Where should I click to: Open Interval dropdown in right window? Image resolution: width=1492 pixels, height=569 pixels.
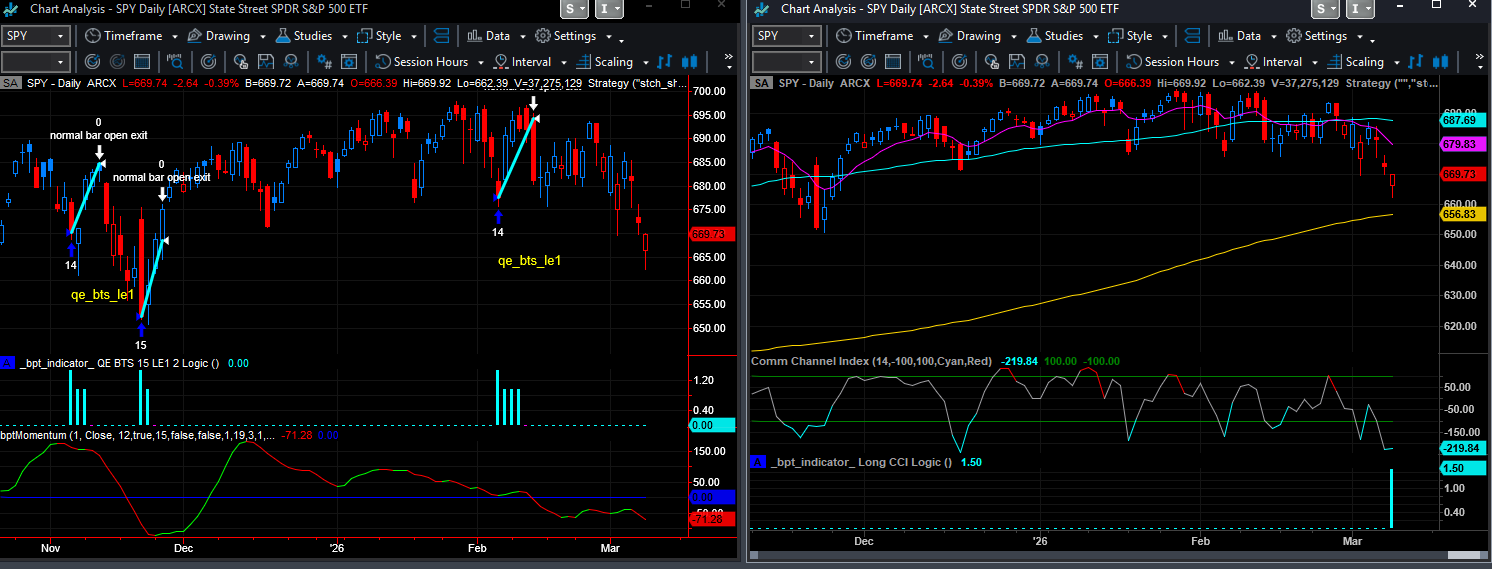click(1280, 62)
